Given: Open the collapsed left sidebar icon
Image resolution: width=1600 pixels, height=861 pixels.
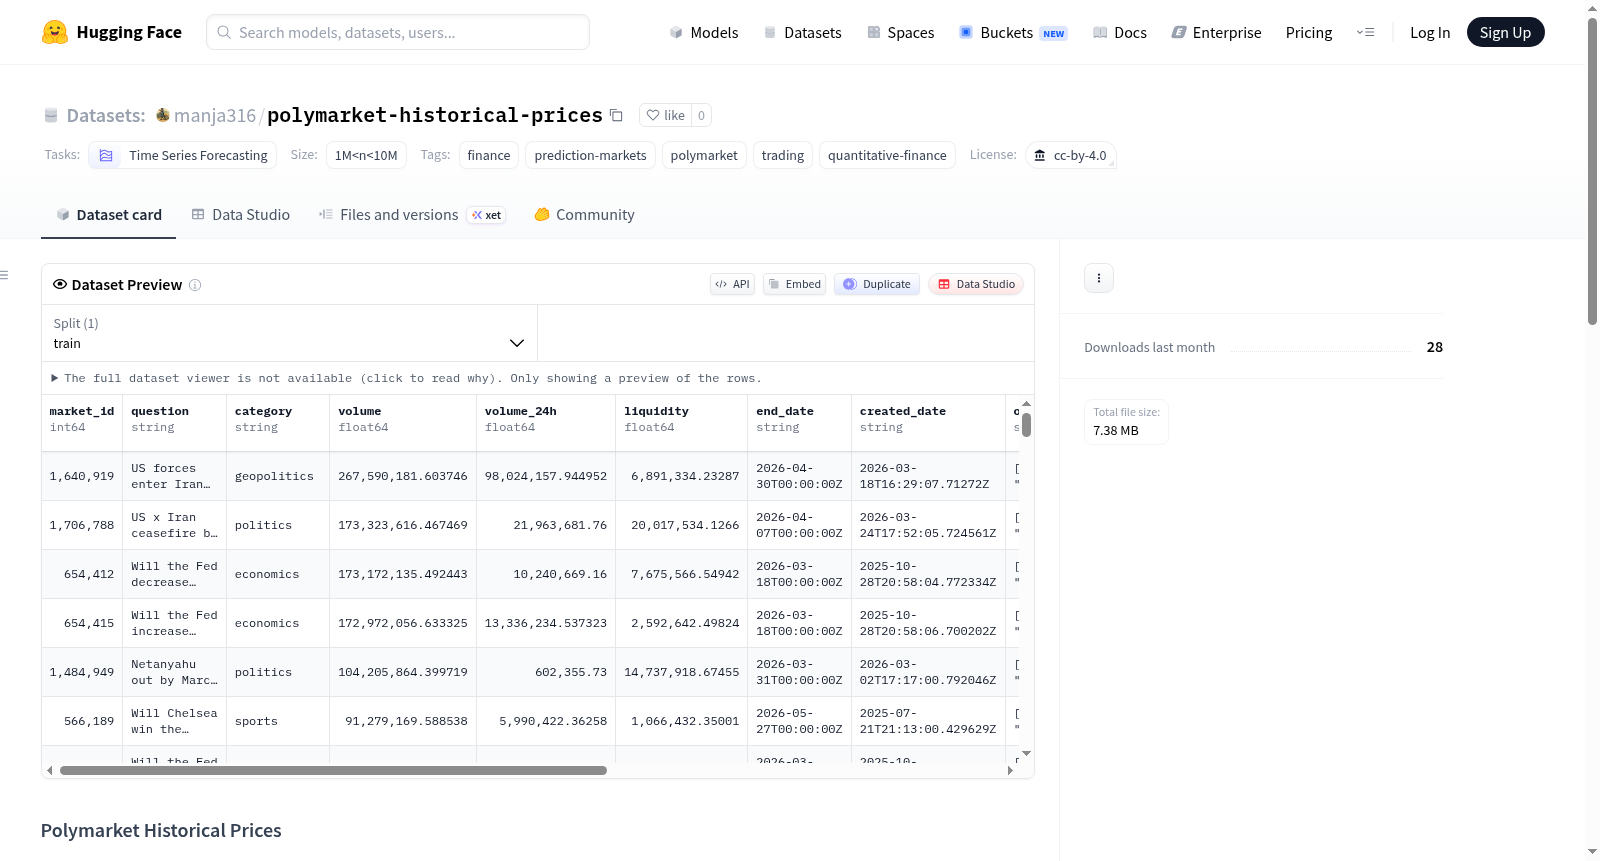Looking at the screenshot, I should click(5, 275).
